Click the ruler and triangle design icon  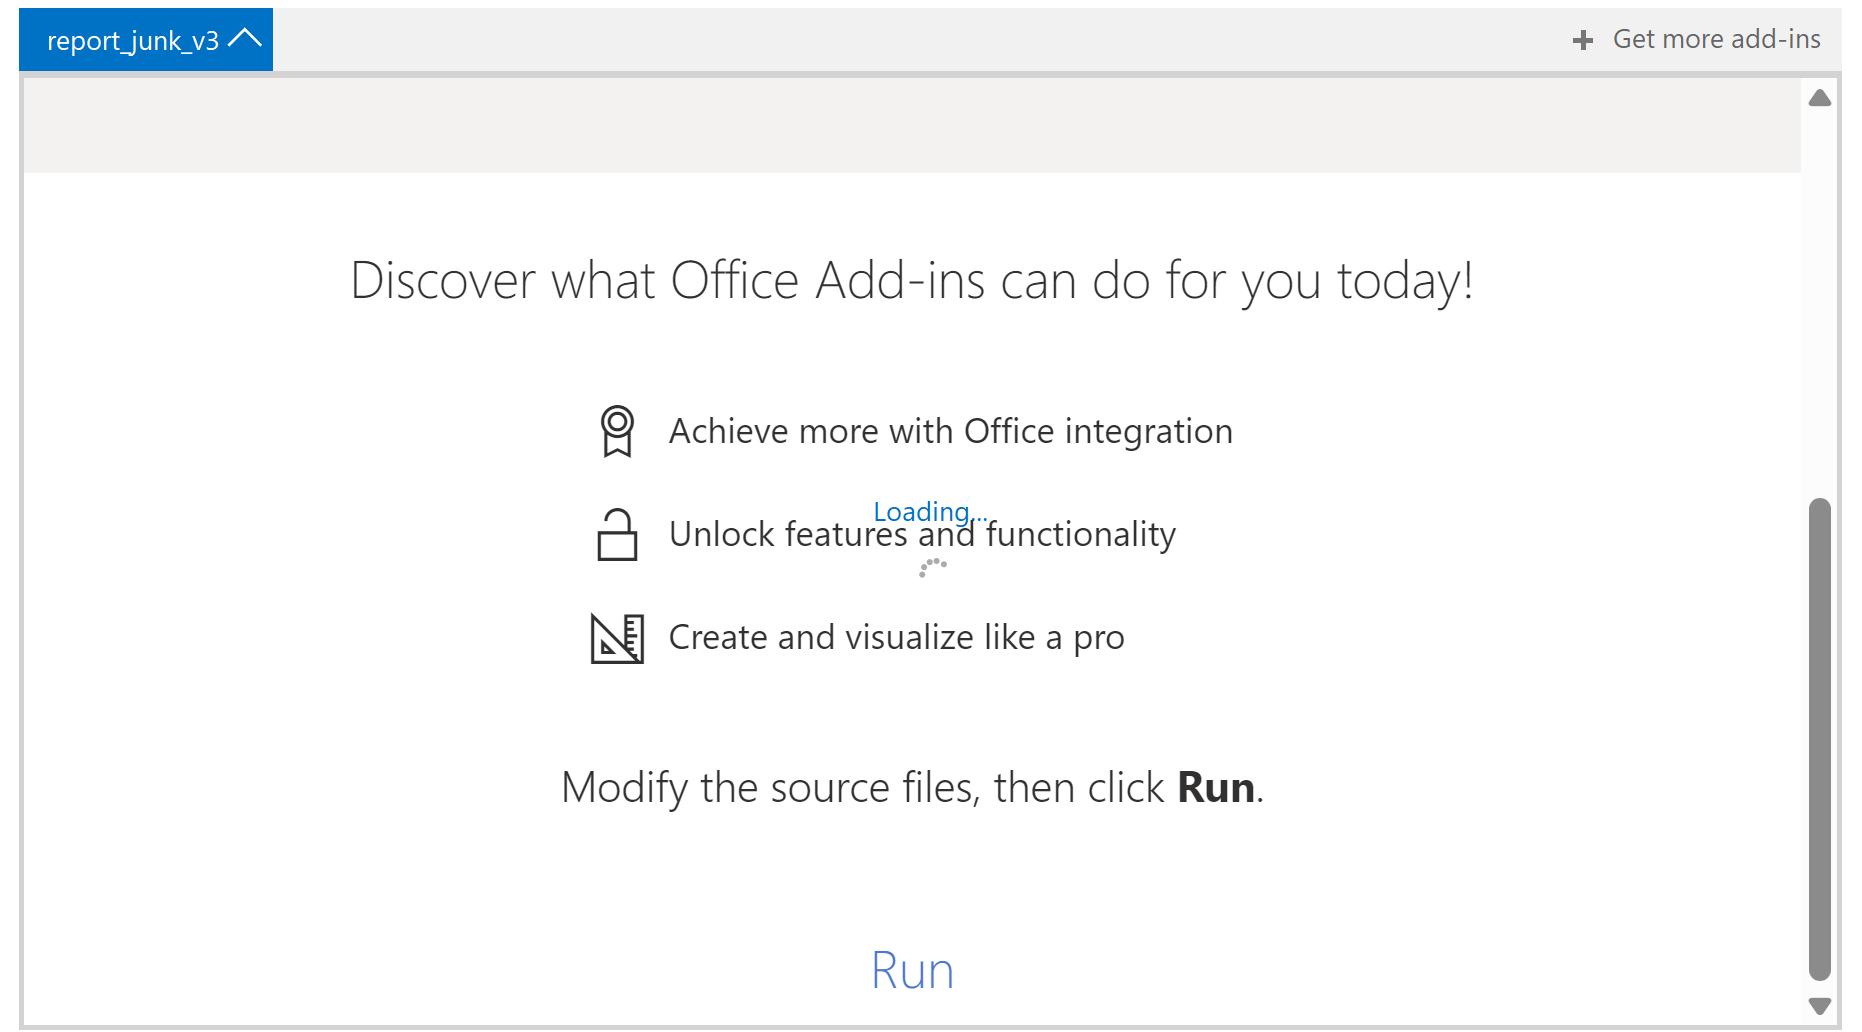617,638
